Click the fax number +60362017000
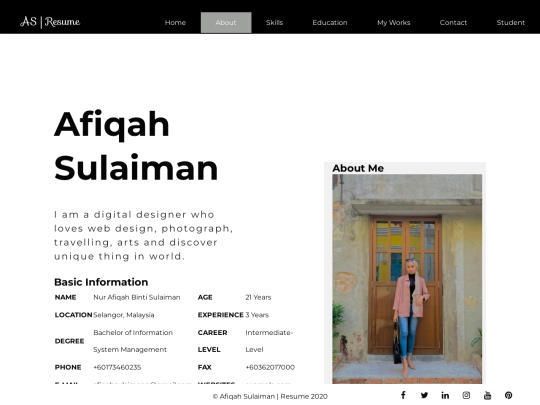This screenshot has width=540, height=405. click(270, 367)
